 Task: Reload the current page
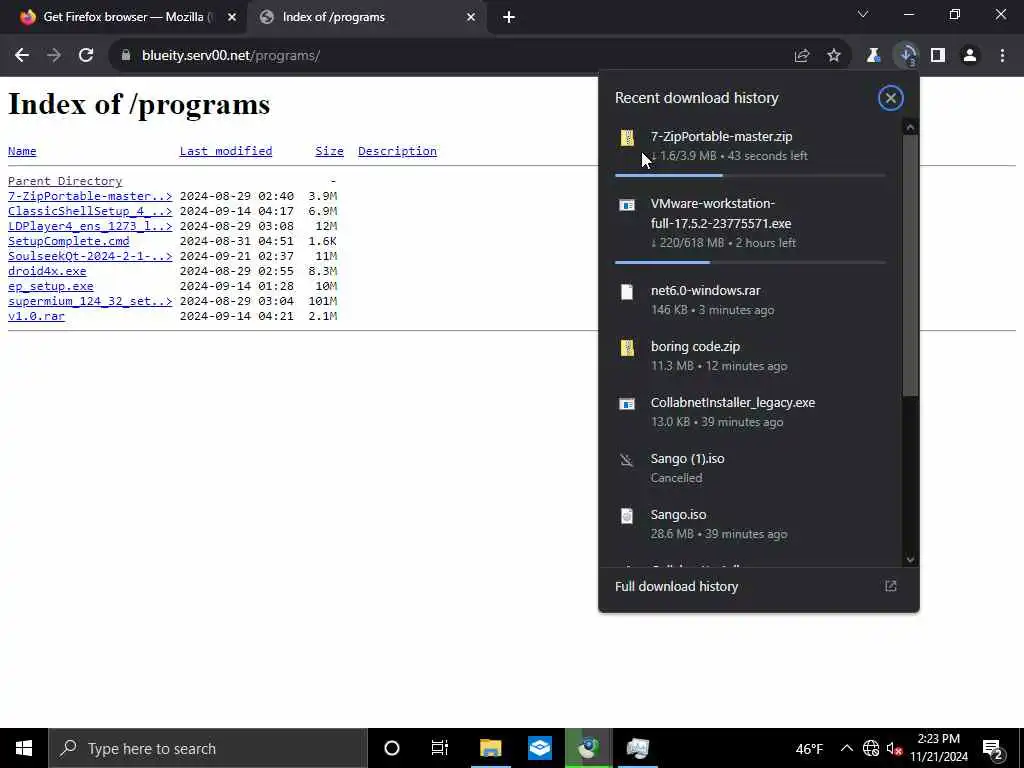pyautogui.click(x=86, y=56)
